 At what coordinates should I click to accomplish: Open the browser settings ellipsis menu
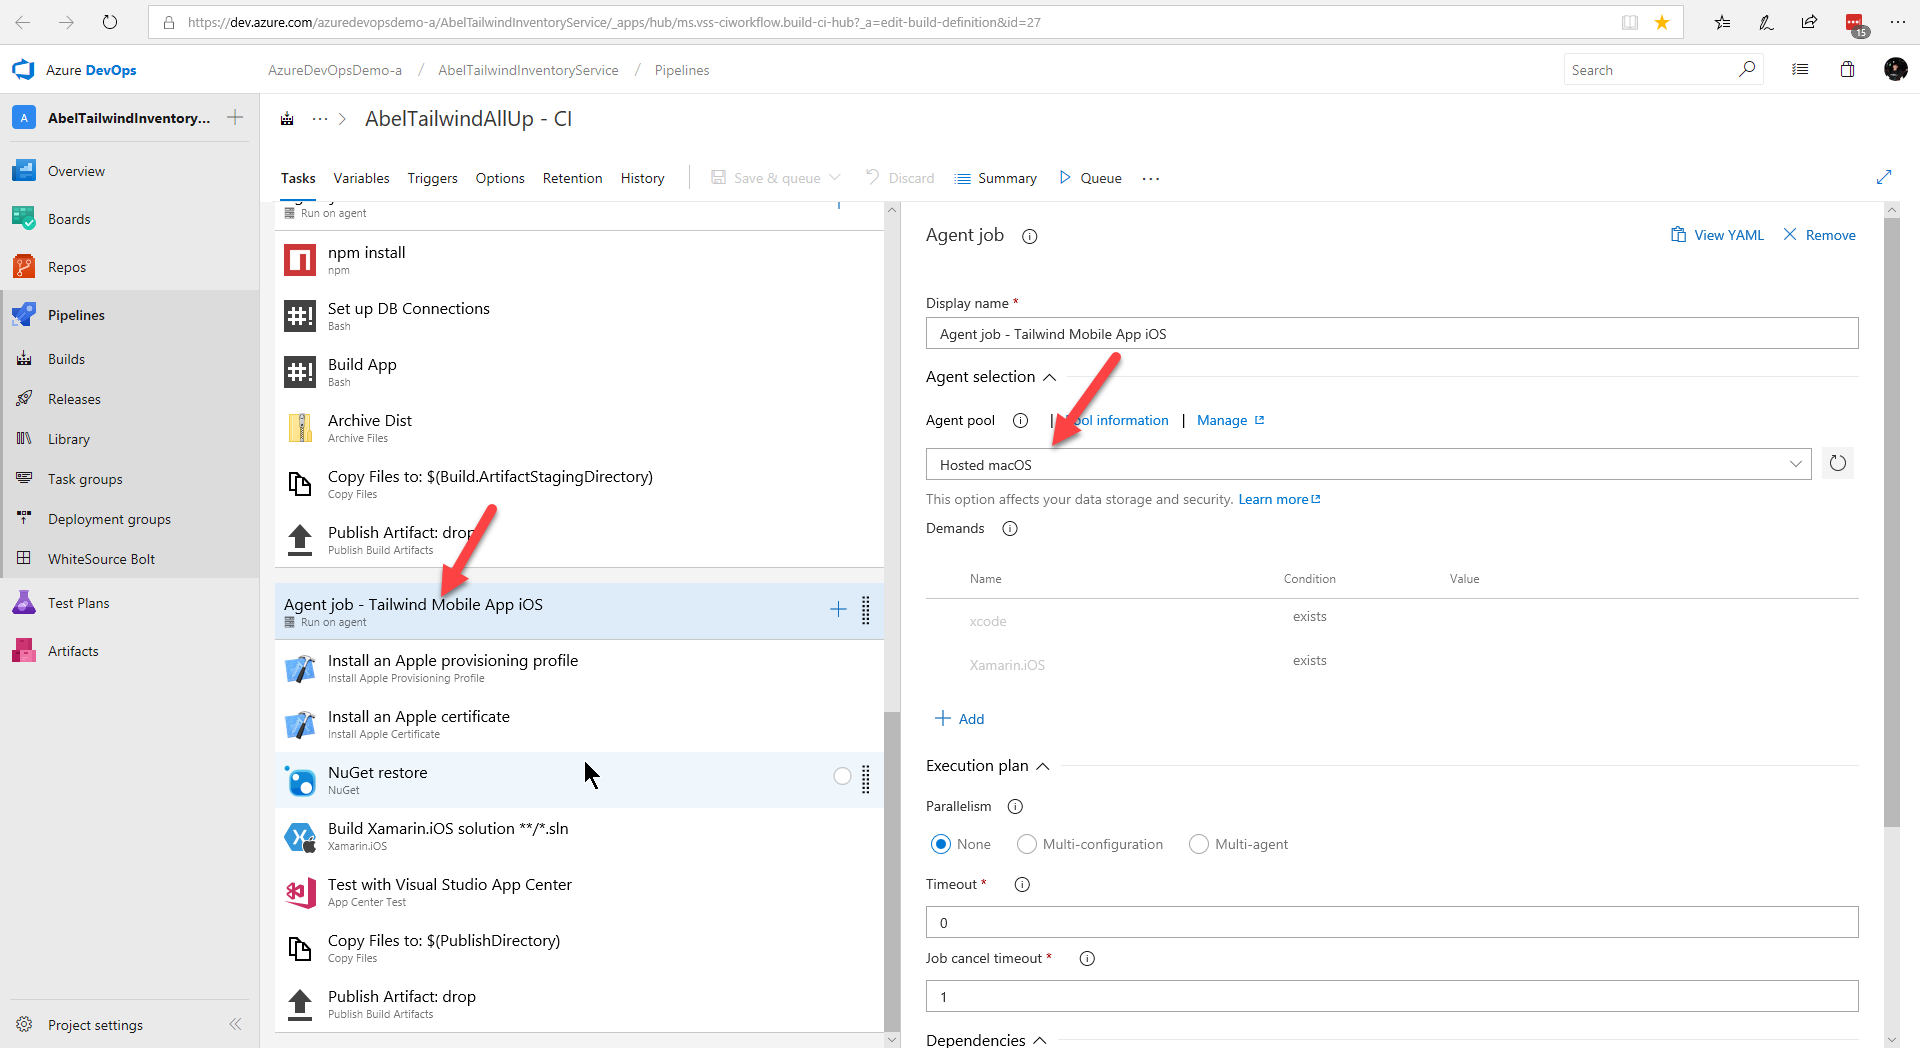click(1897, 22)
